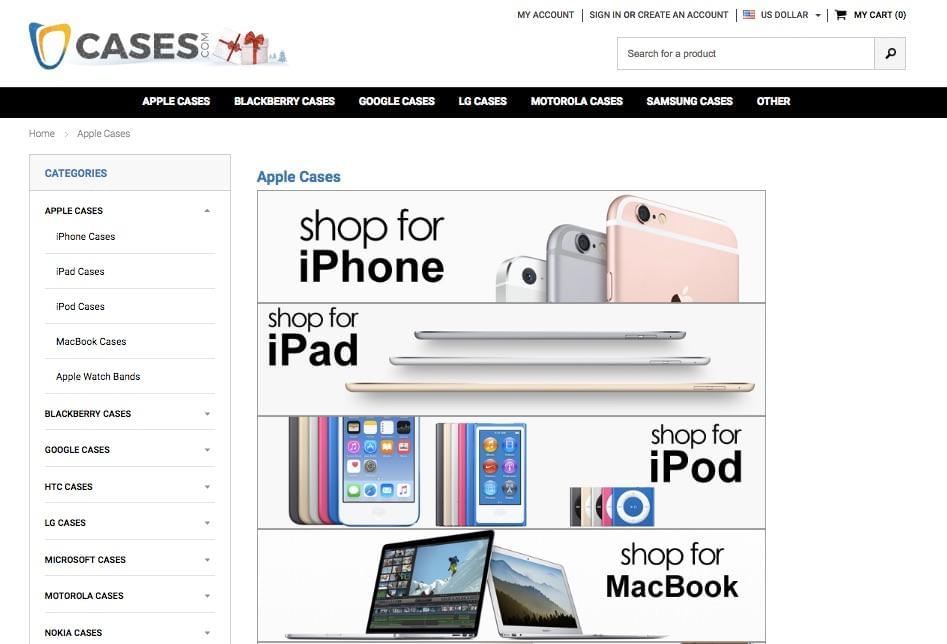Open Motorola Cases in the top menu

(576, 101)
